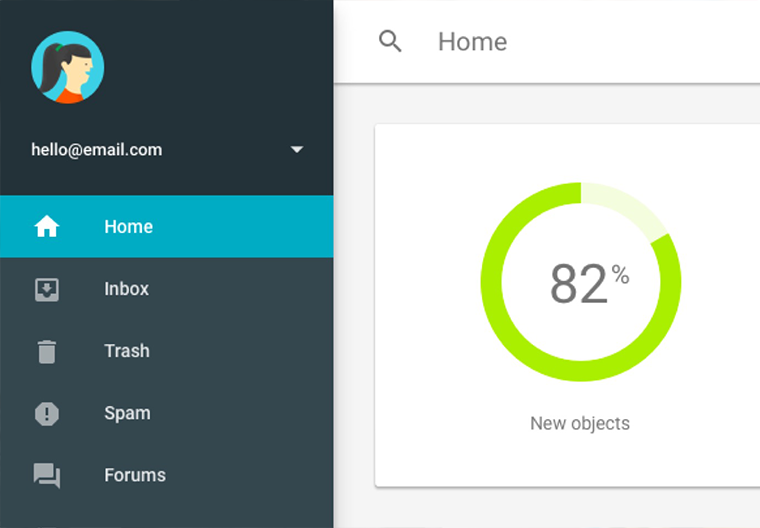This screenshot has width=760, height=528.
Task: Click the Inbox tray icon
Action: (47, 289)
